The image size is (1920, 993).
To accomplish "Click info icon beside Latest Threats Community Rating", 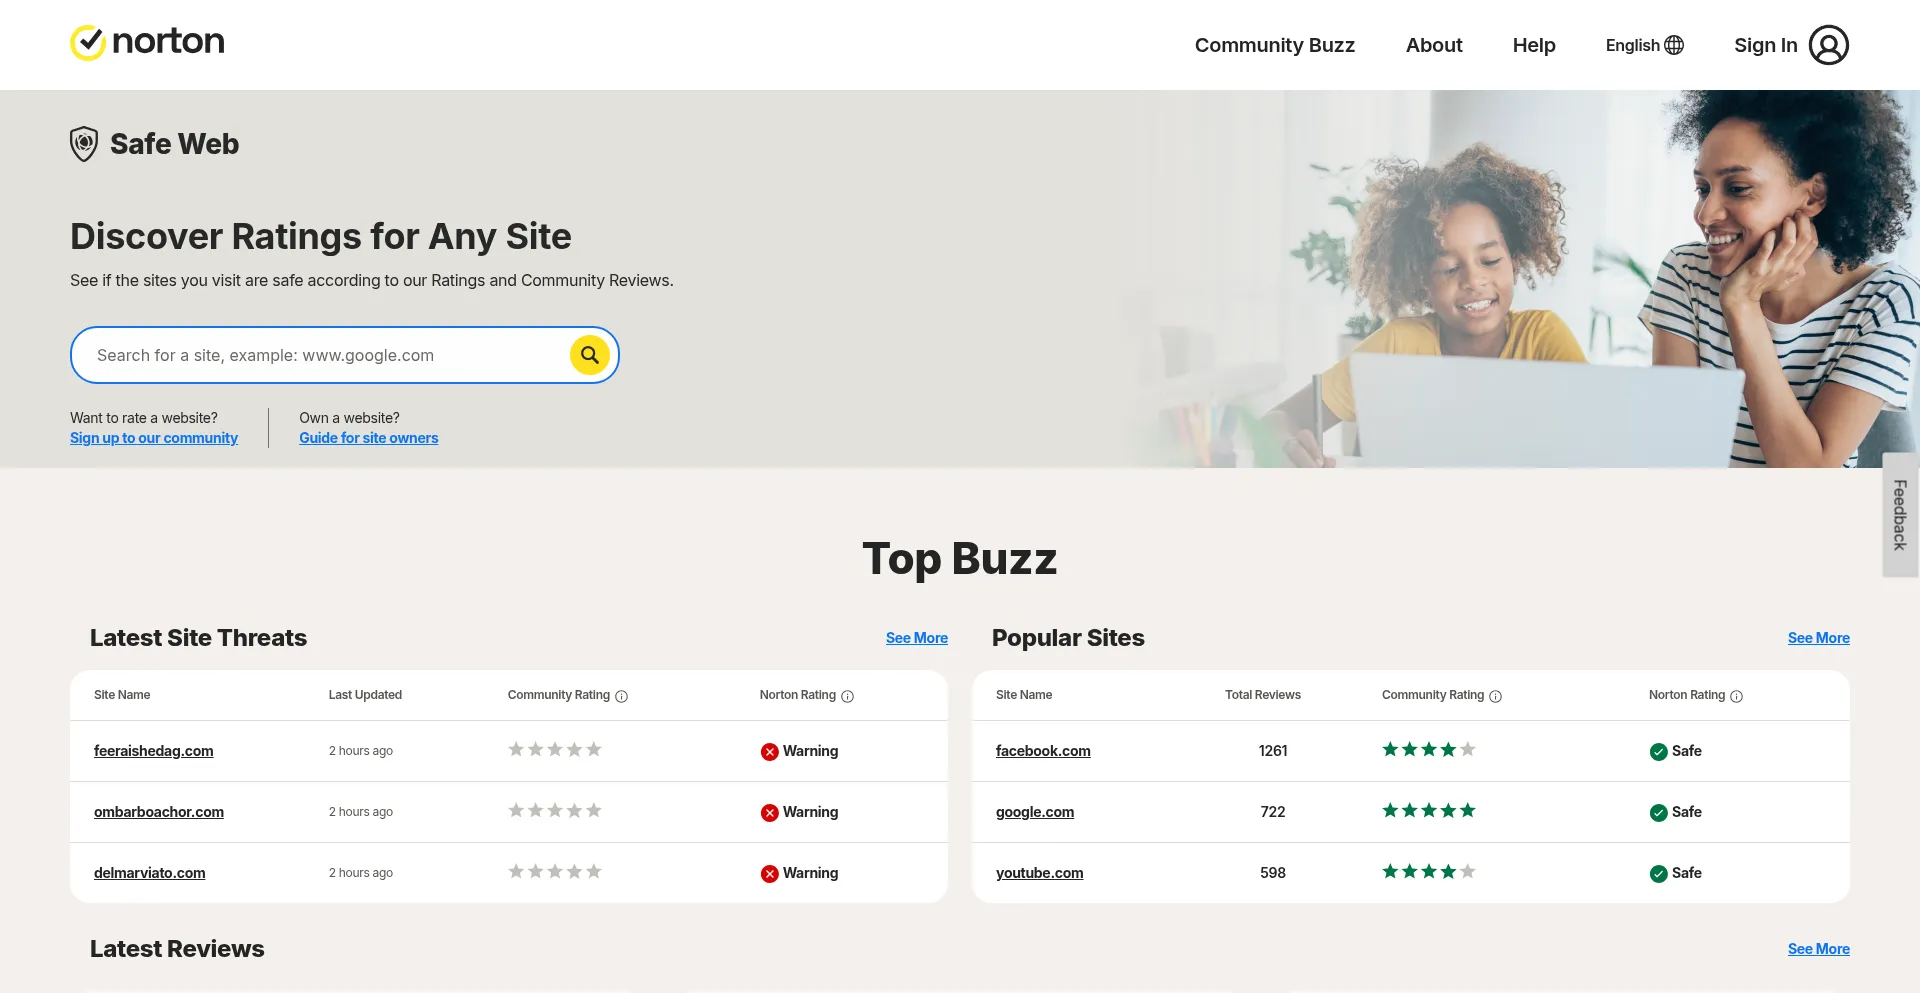I will 621,696.
